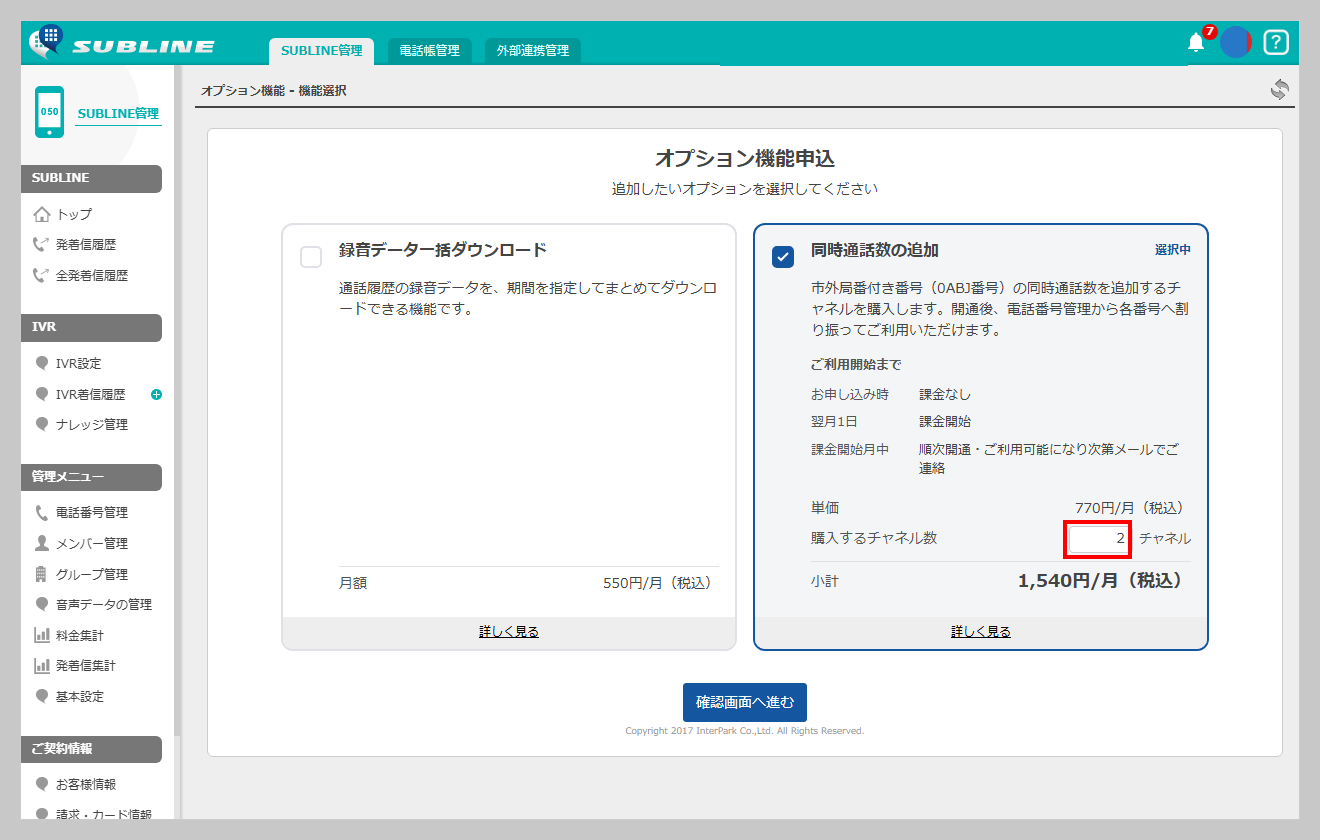This screenshot has width=1320, height=840.
Task: Open 基本設定 in sidebar
Action: point(80,696)
